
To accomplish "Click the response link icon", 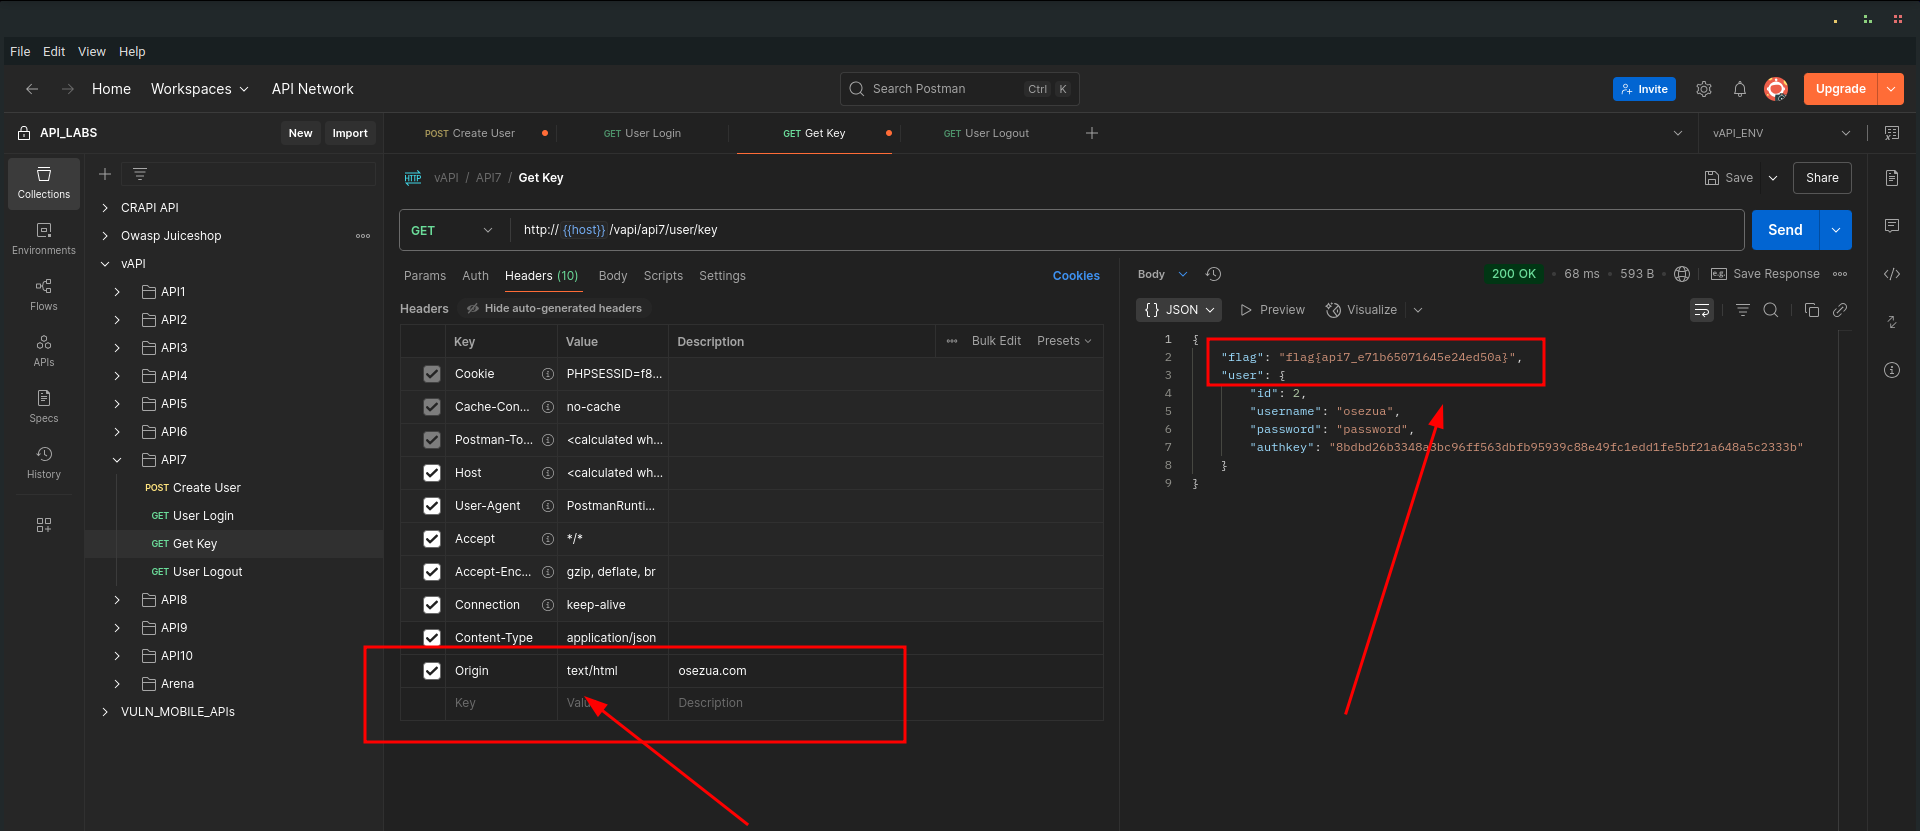I will pyautogui.click(x=1840, y=310).
